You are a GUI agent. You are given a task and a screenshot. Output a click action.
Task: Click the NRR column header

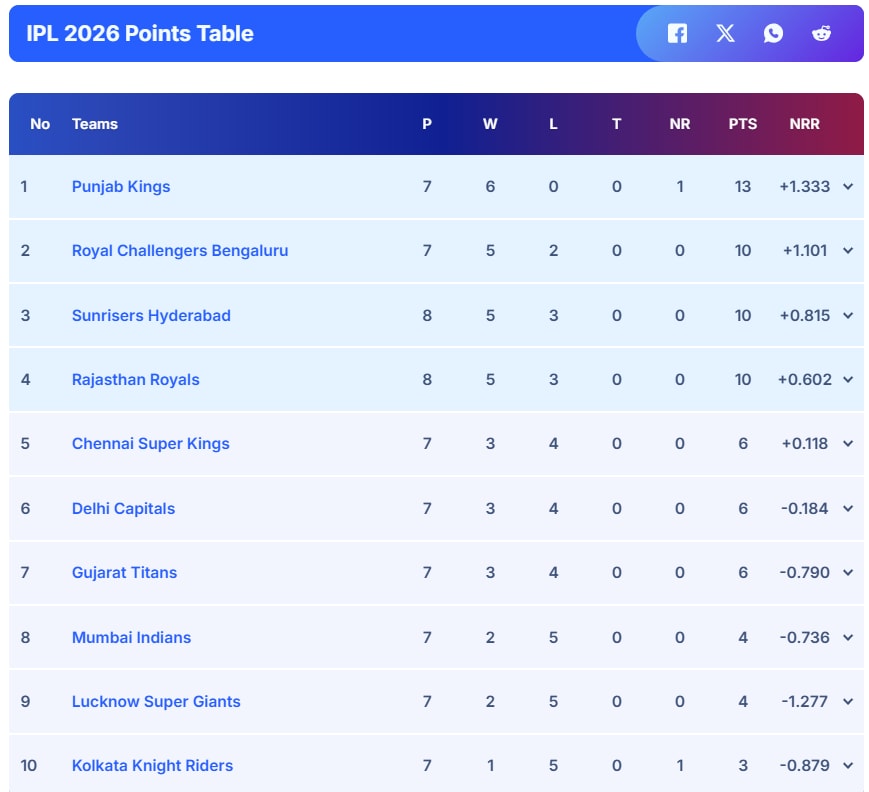[x=804, y=124]
